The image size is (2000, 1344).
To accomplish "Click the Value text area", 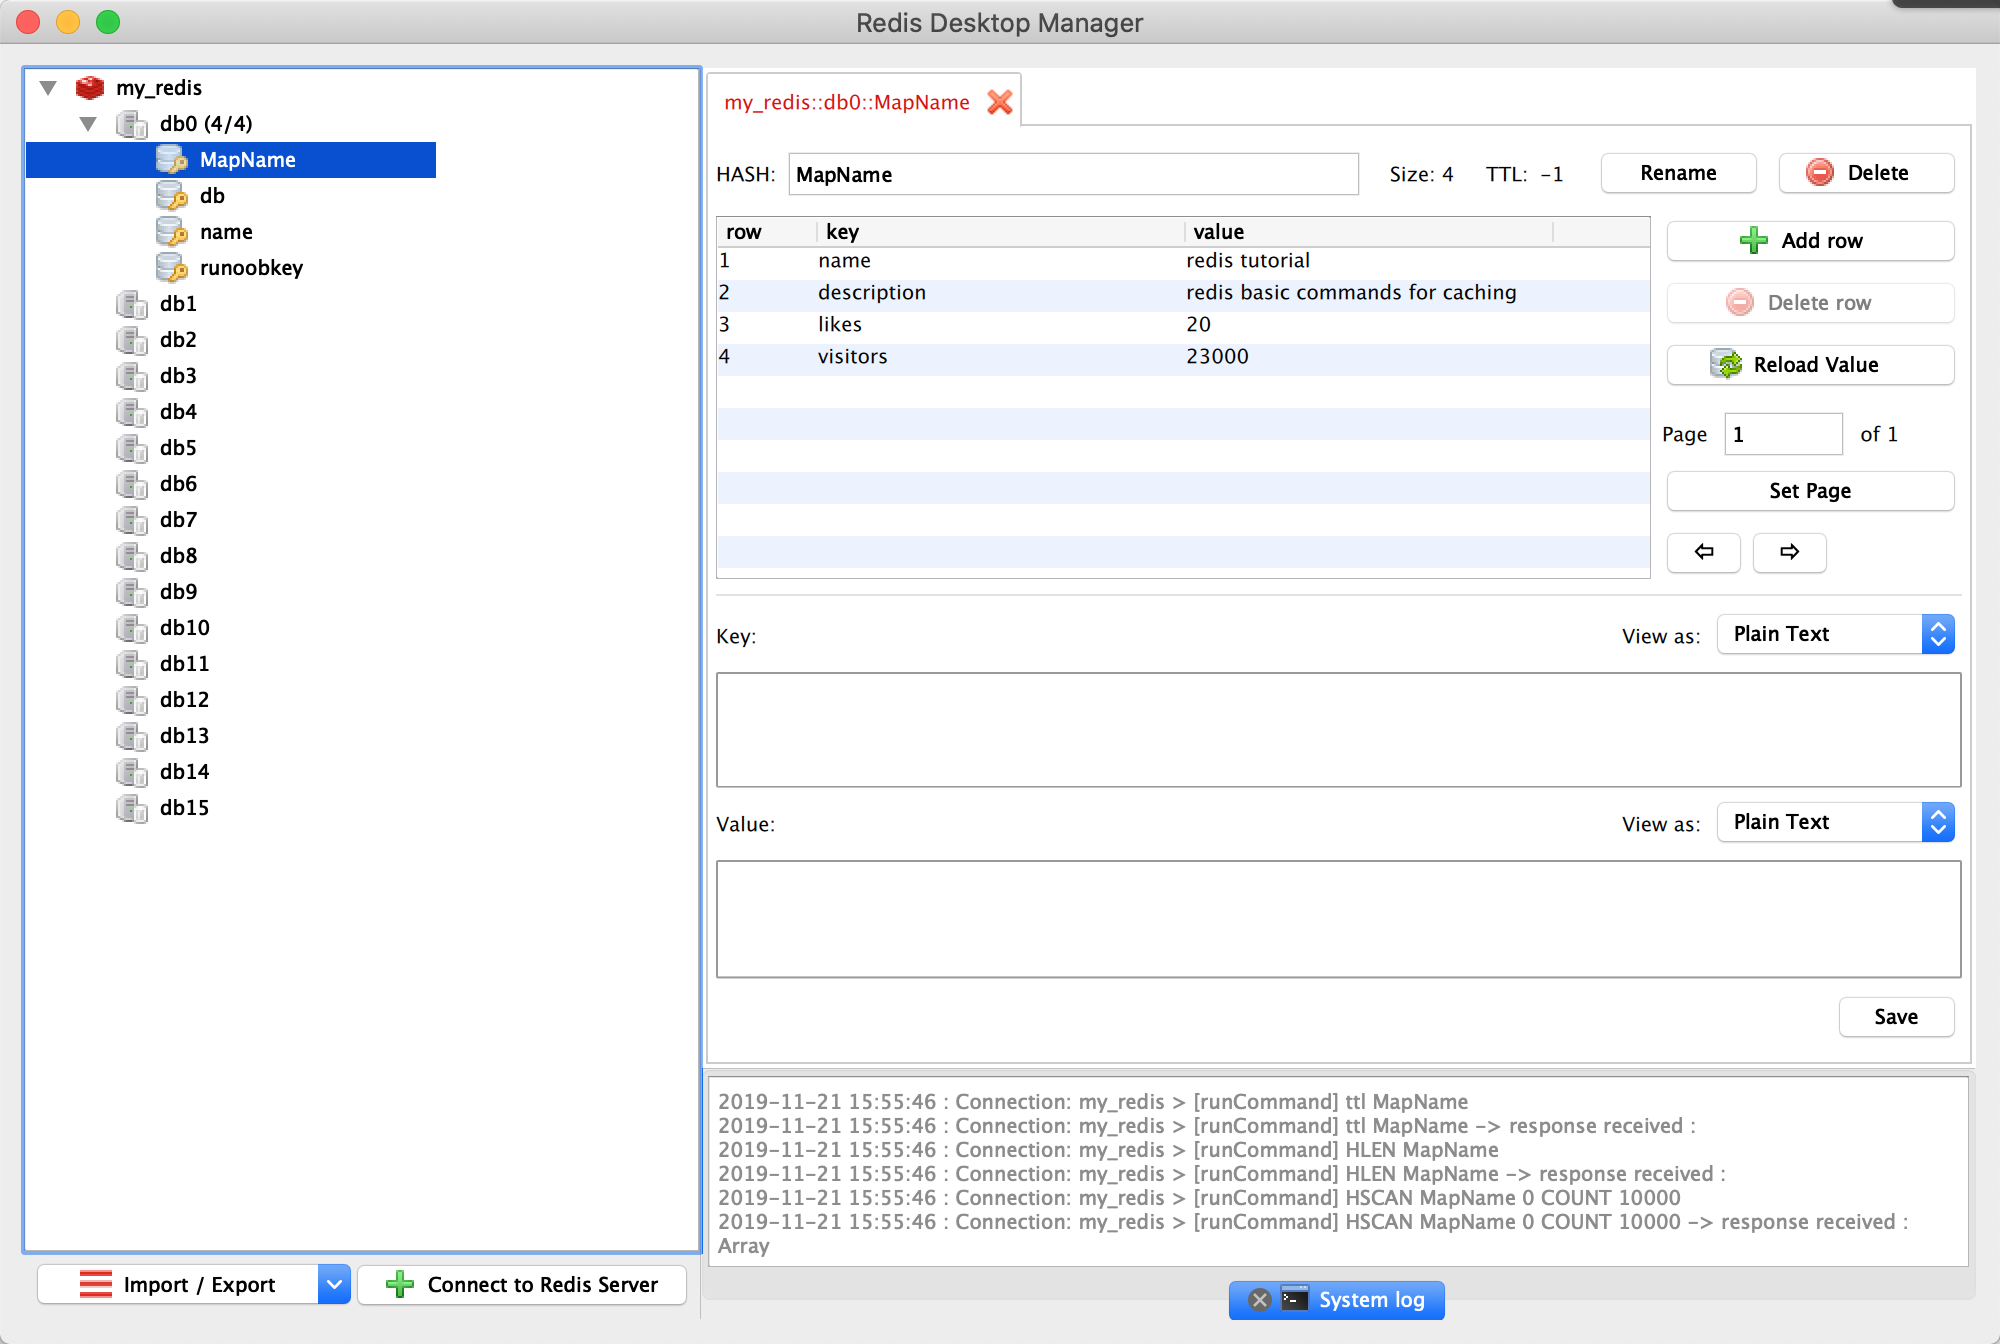I will 1338,919.
